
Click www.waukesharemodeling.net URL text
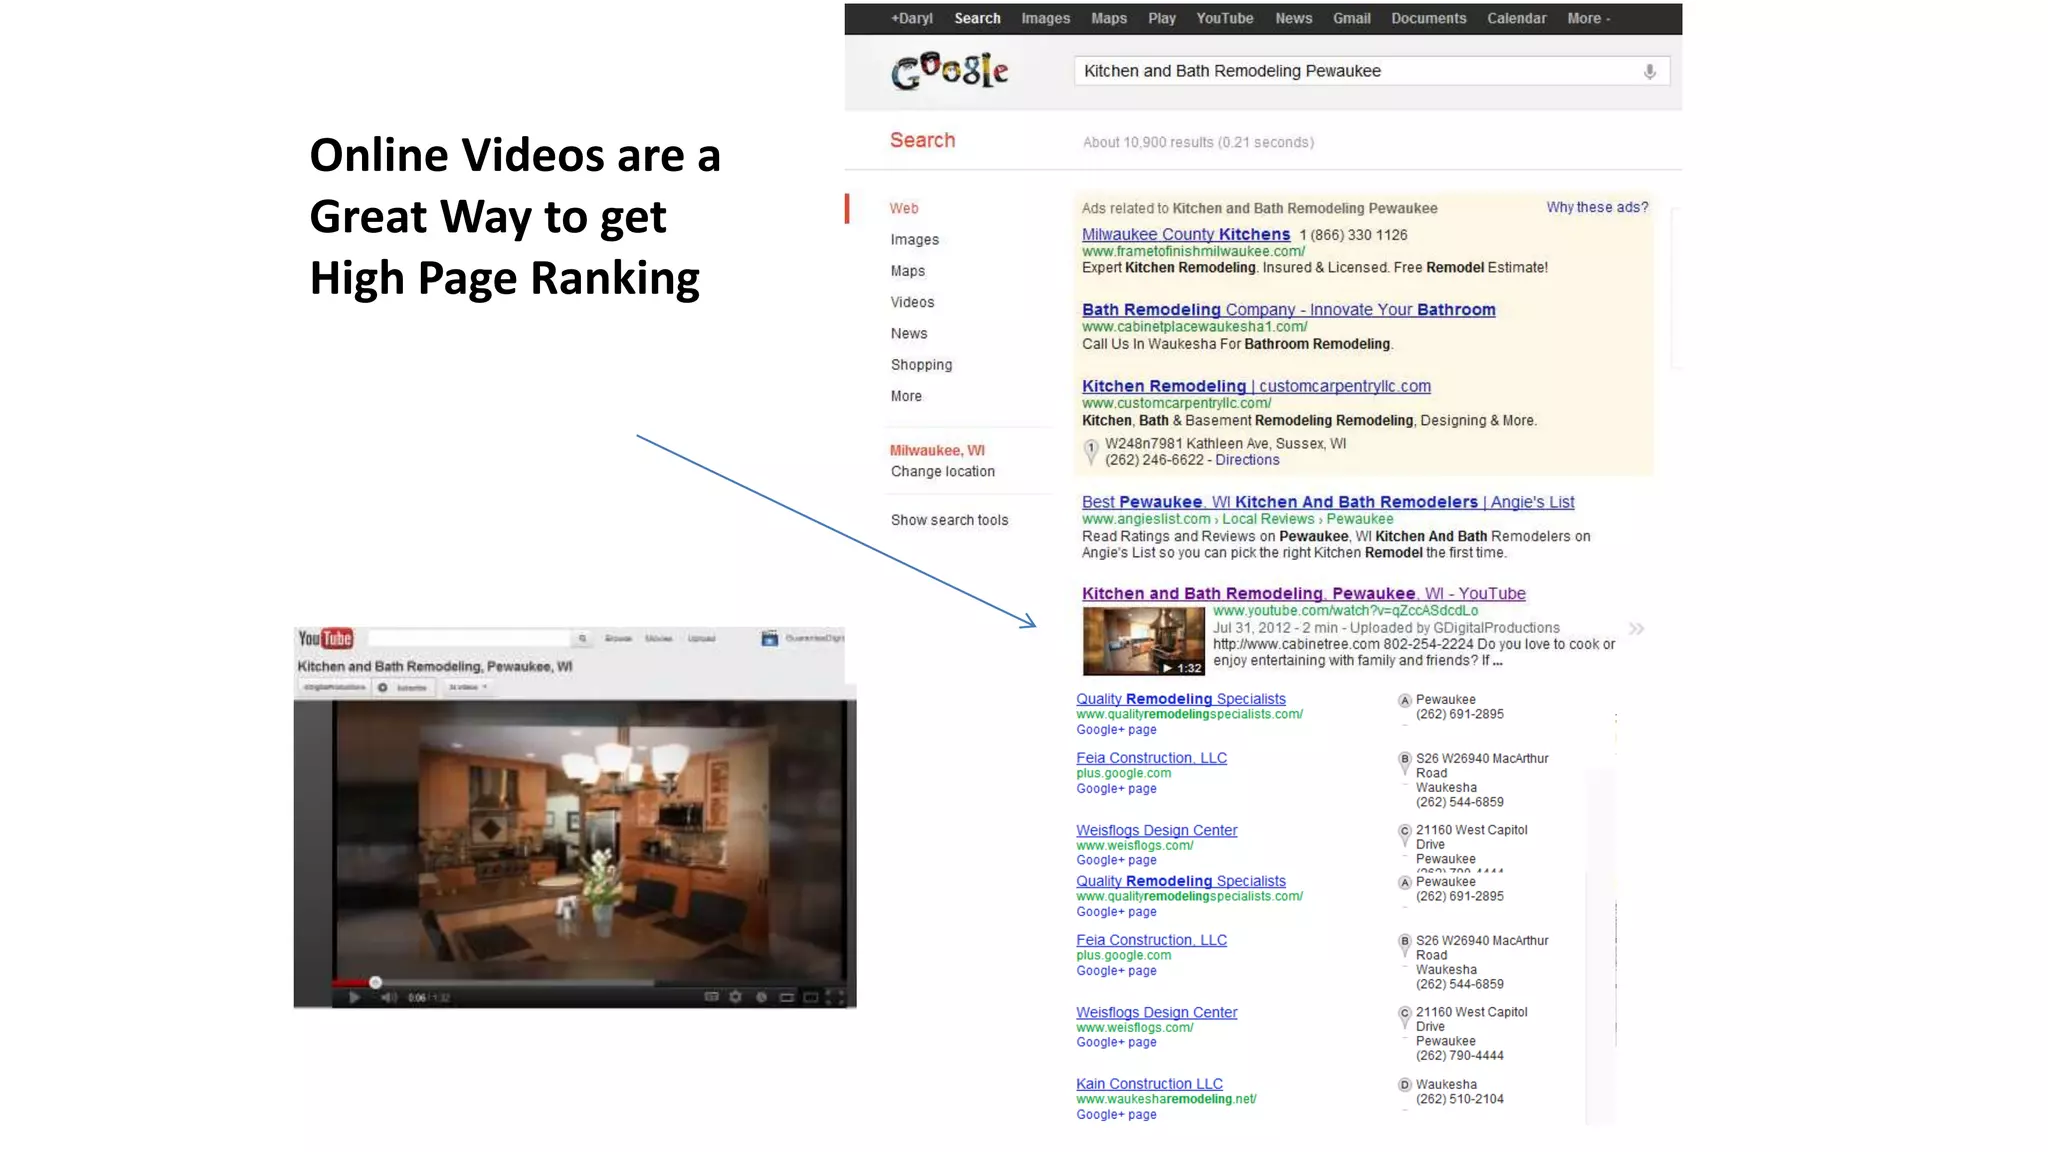coord(1166,1099)
